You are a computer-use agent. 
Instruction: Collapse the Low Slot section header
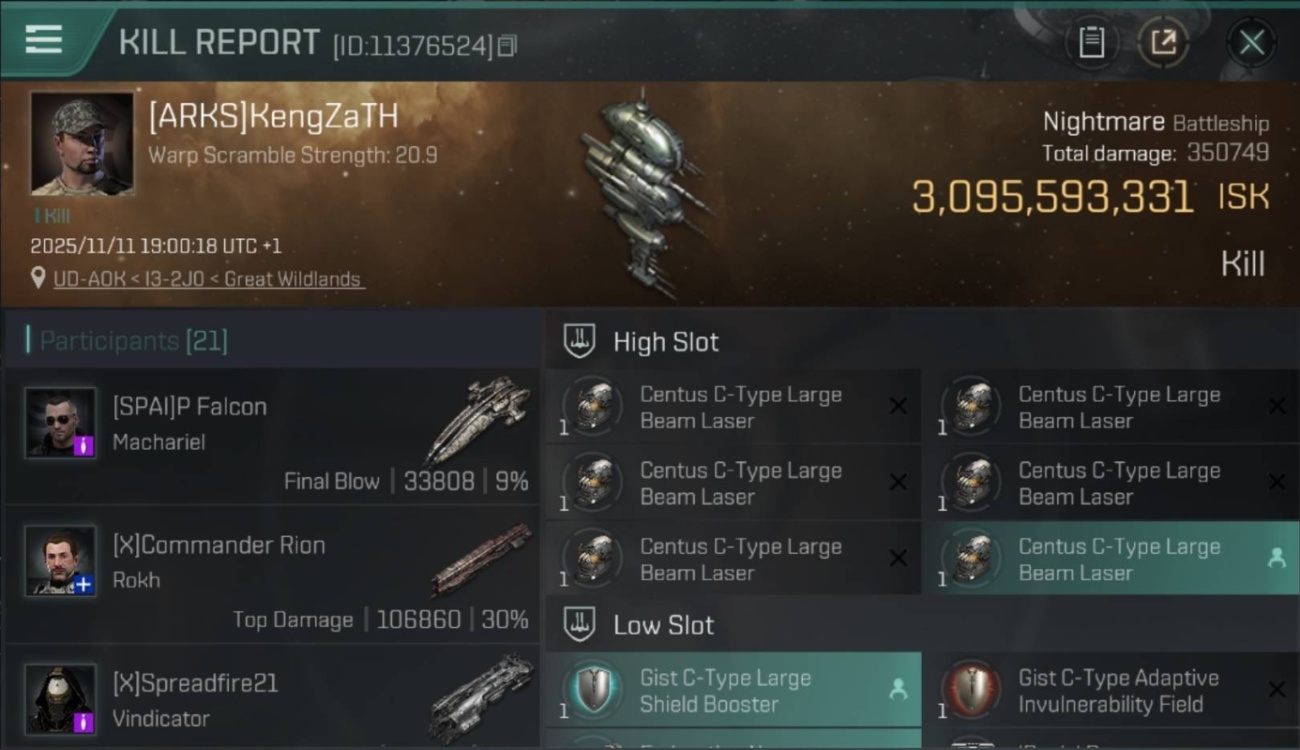(921, 625)
